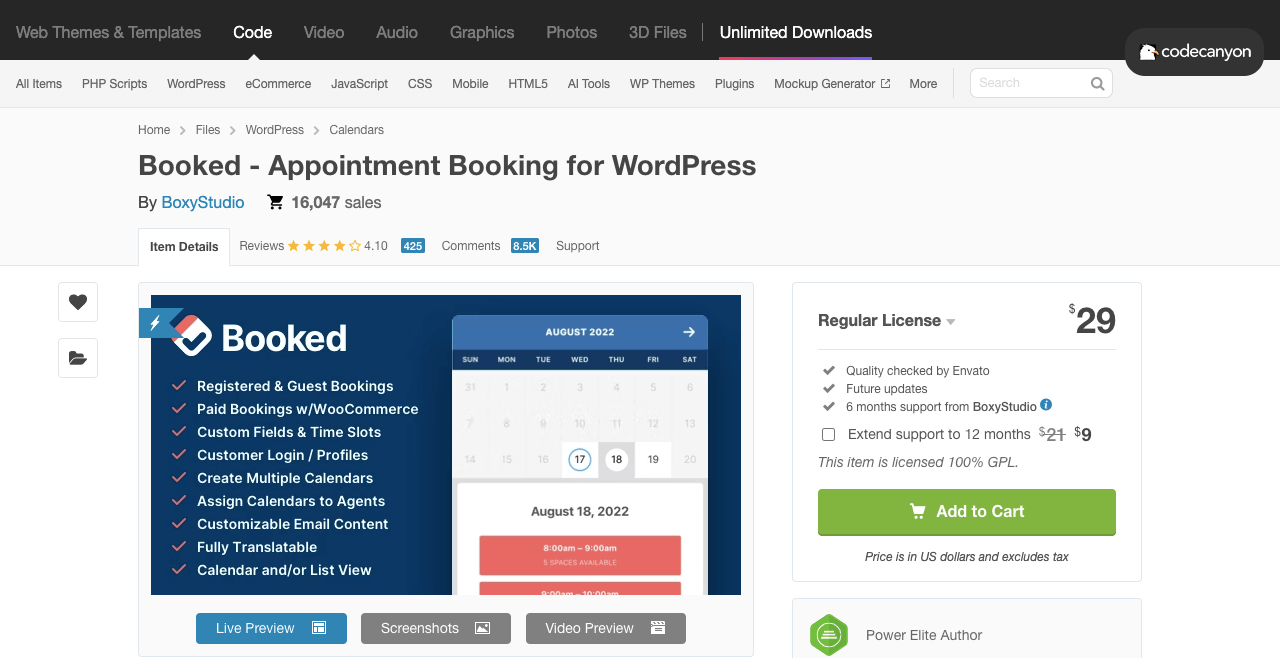Click Live Preview button

[271, 628]
